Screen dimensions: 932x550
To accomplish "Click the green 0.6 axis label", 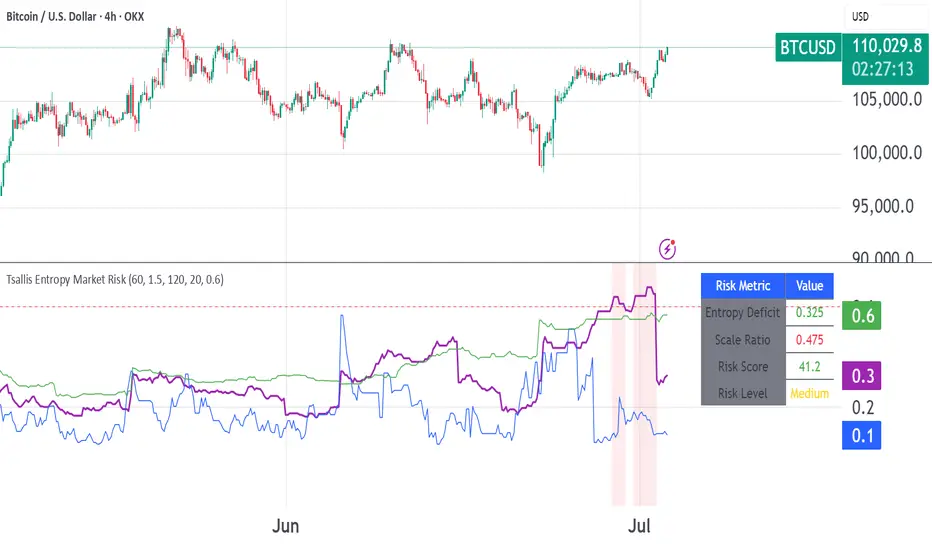I will pyautogui.click(x=863, y=317).
